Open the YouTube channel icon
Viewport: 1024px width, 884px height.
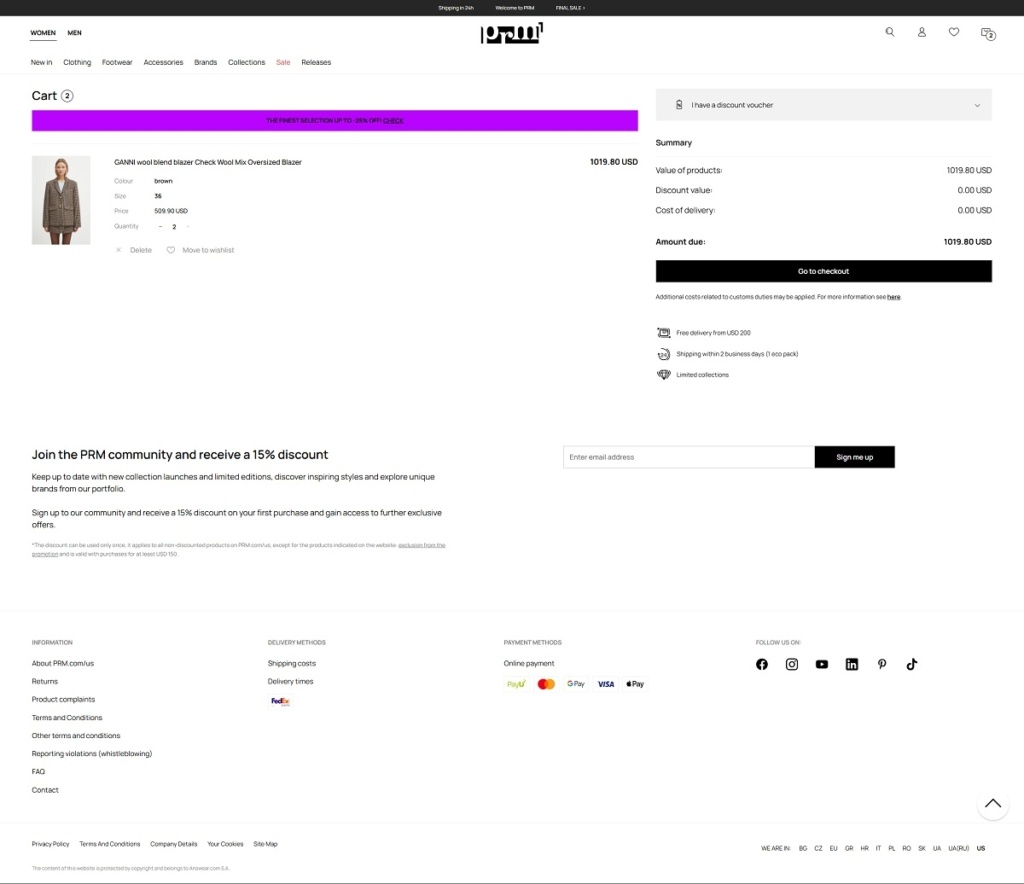point(822,664)
